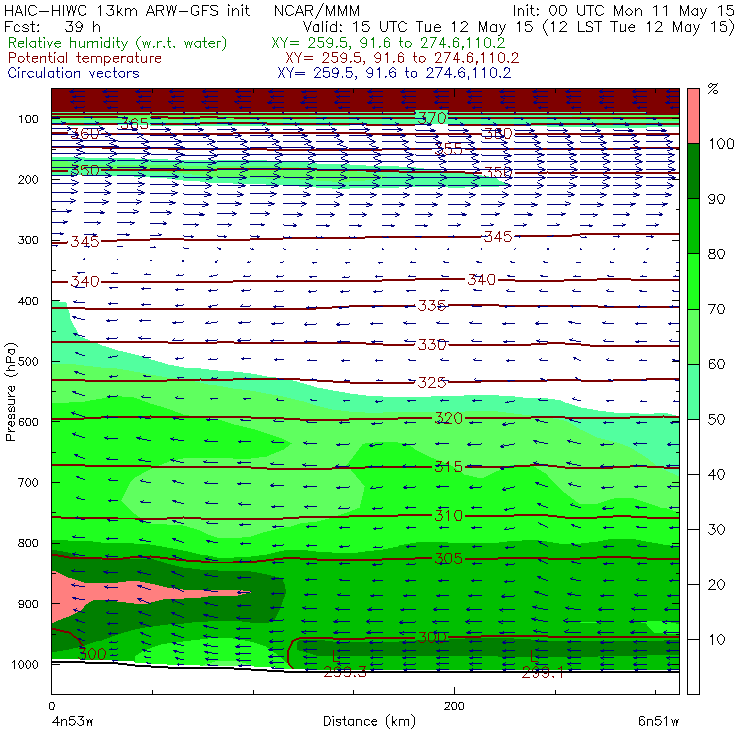Screen dimensions: 740x740
Task: Click the 365 potential temperature contour label
Action: [135, 124]
